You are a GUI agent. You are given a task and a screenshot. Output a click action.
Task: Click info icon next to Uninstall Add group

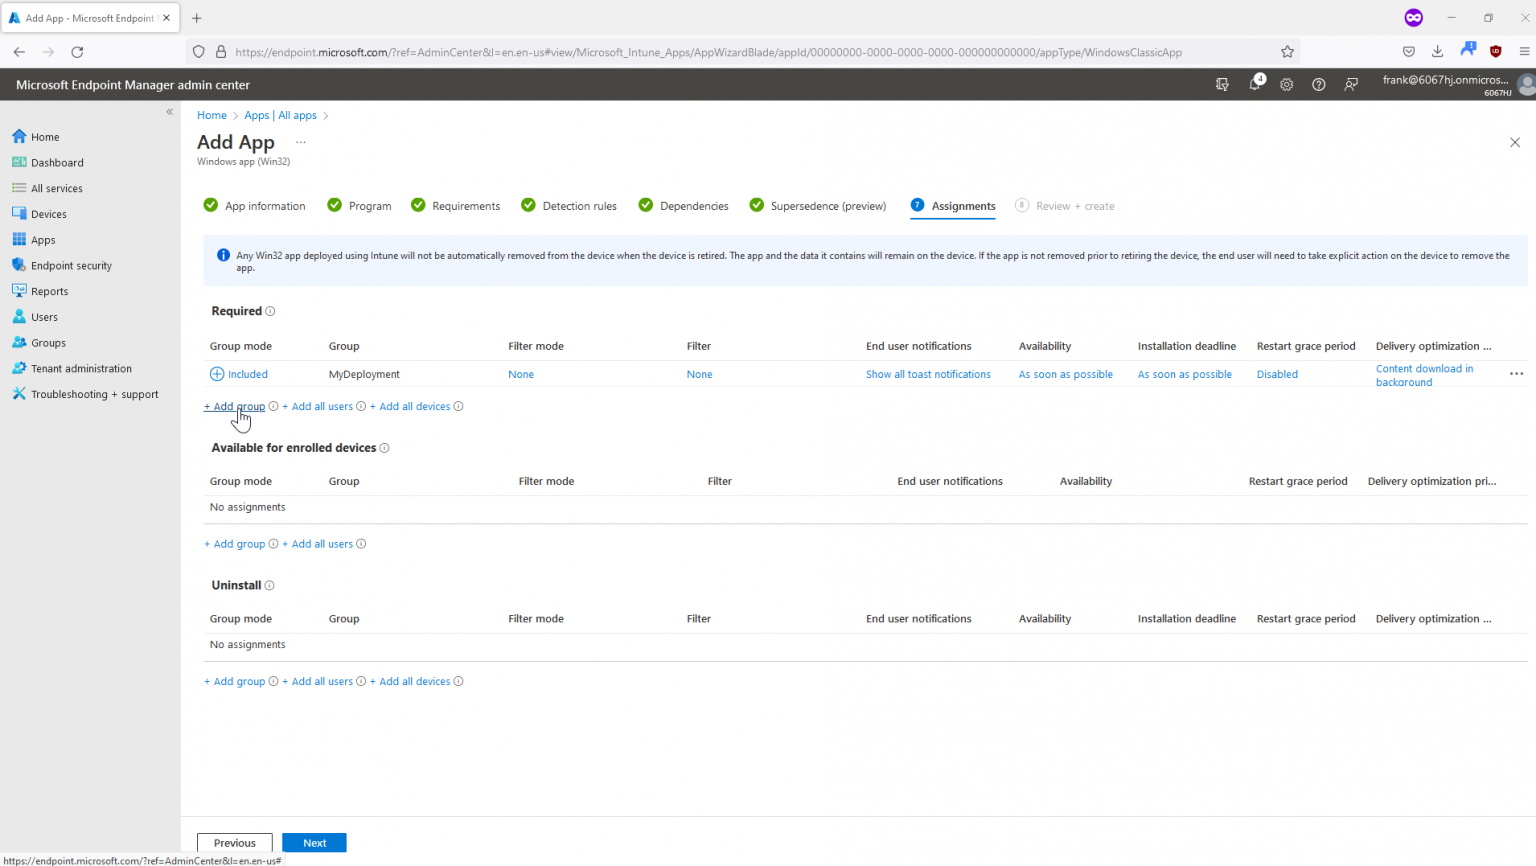click(273, 681)
